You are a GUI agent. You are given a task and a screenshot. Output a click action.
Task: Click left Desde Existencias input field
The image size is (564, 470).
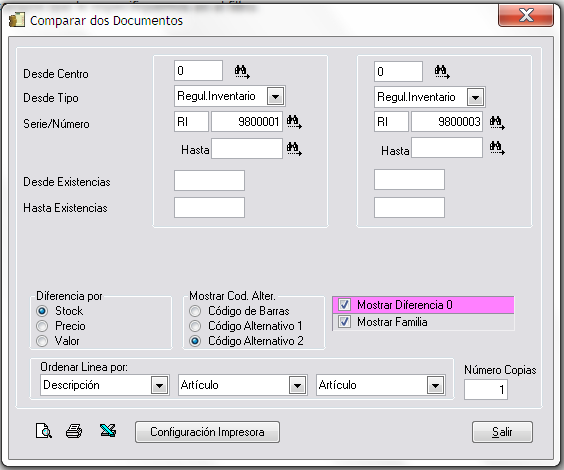(209, 181)
